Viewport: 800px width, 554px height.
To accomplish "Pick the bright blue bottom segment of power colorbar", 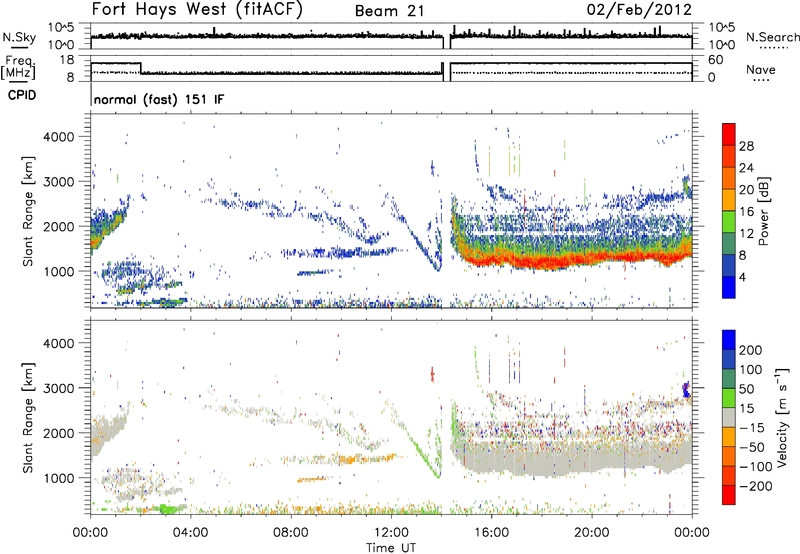I will (729, 287).
